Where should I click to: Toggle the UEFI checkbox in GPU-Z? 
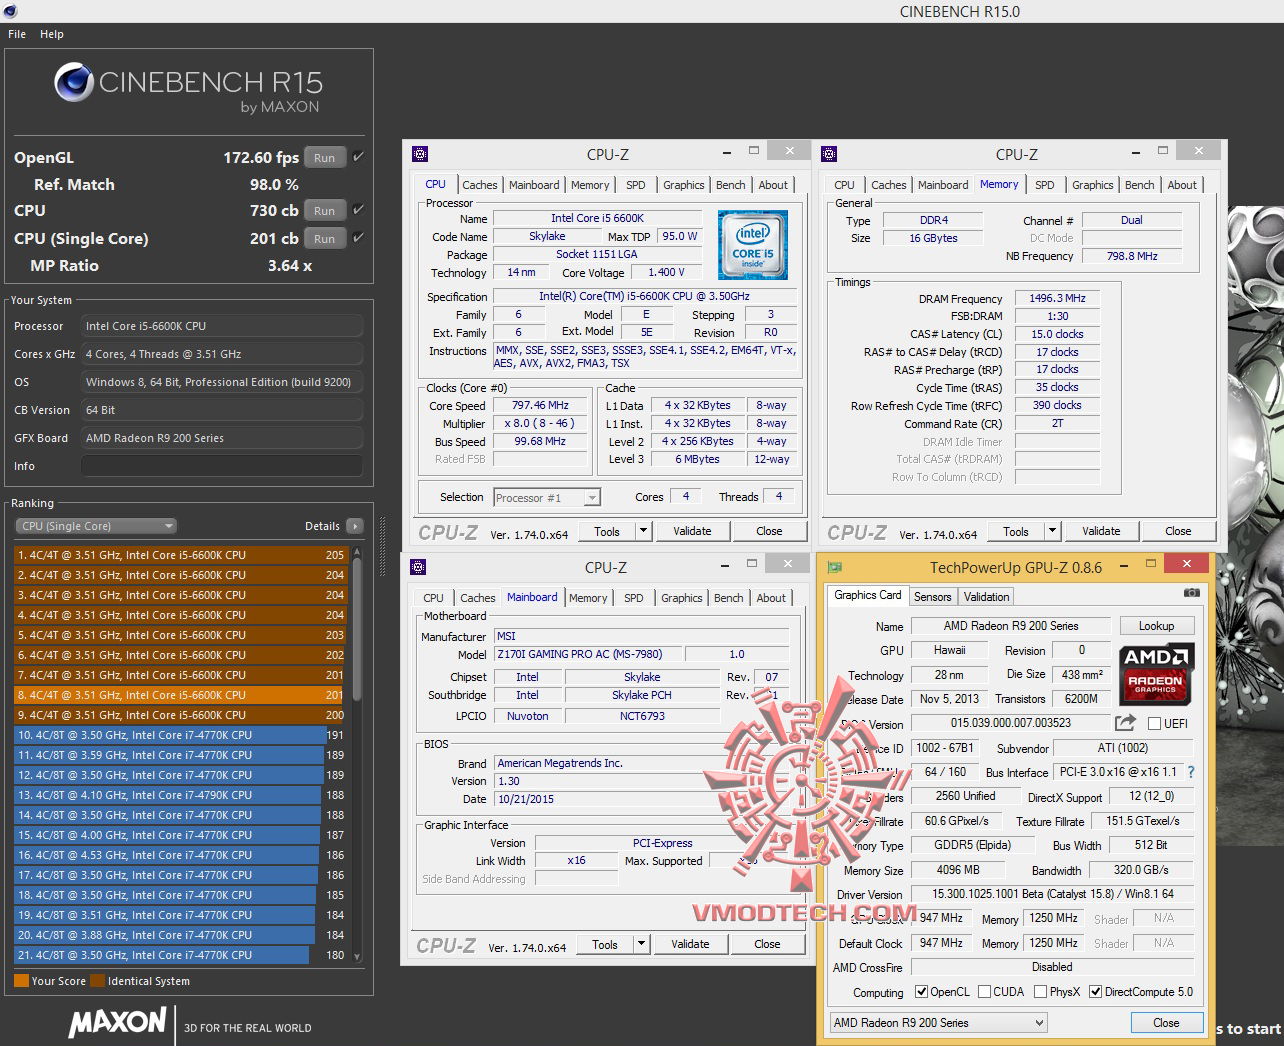click(x=1155, y=723)
